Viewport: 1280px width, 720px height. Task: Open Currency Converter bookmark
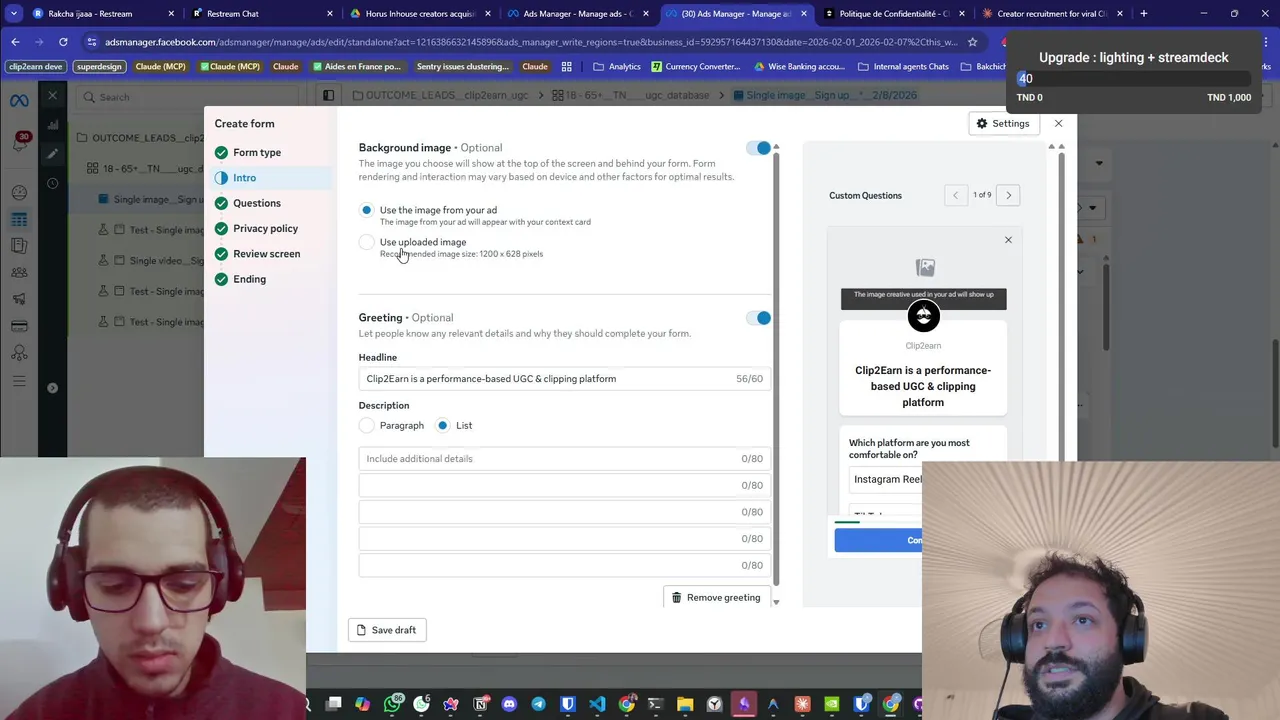[x=696, y=66]
